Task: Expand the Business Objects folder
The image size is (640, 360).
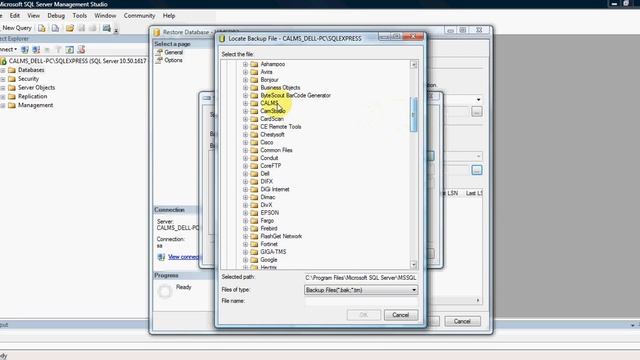Action: 245,88
